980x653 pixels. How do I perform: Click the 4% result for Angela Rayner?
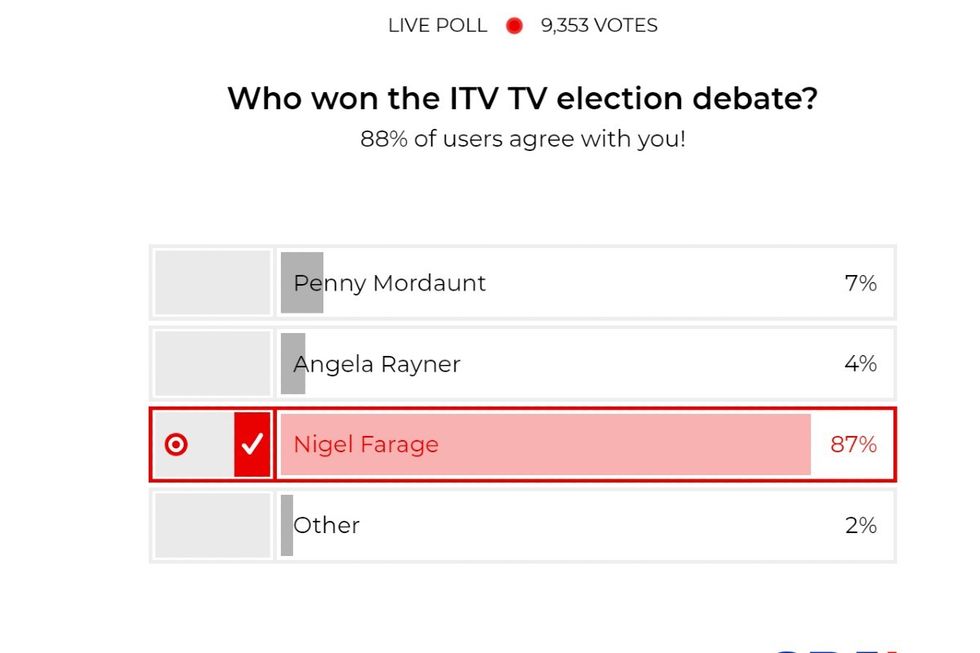[860, 364]
